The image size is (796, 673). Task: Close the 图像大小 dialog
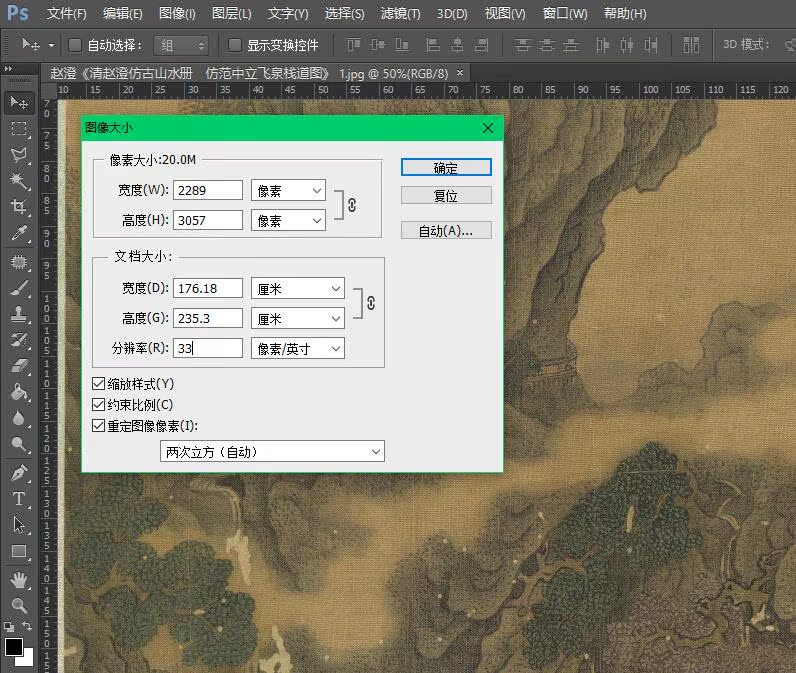coord(488,128)
